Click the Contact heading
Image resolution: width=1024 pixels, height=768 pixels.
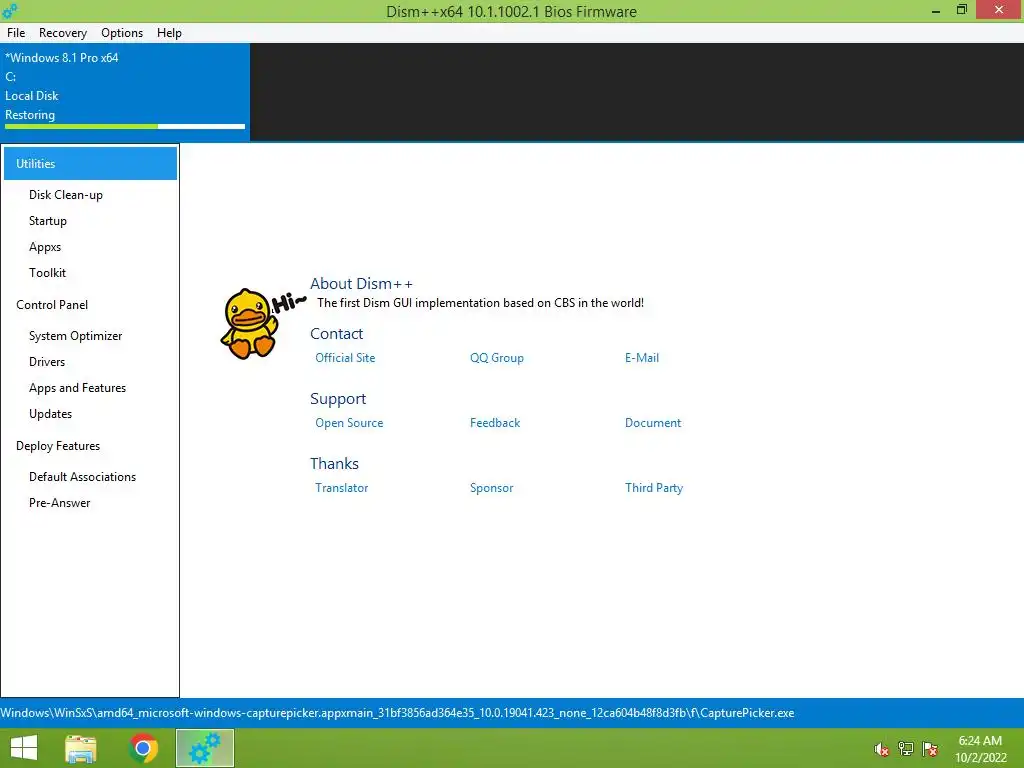(336, 334)
